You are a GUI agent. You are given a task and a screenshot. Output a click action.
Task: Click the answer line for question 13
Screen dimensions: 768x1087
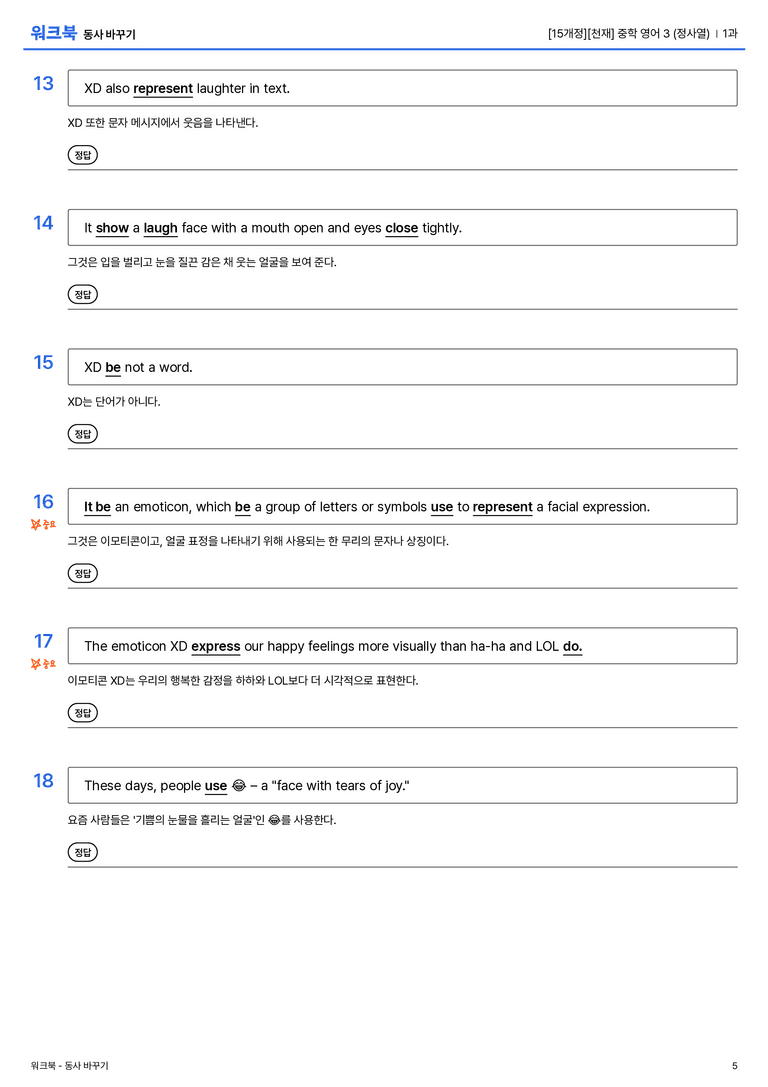pyautogui.click(x=417, y=157)
